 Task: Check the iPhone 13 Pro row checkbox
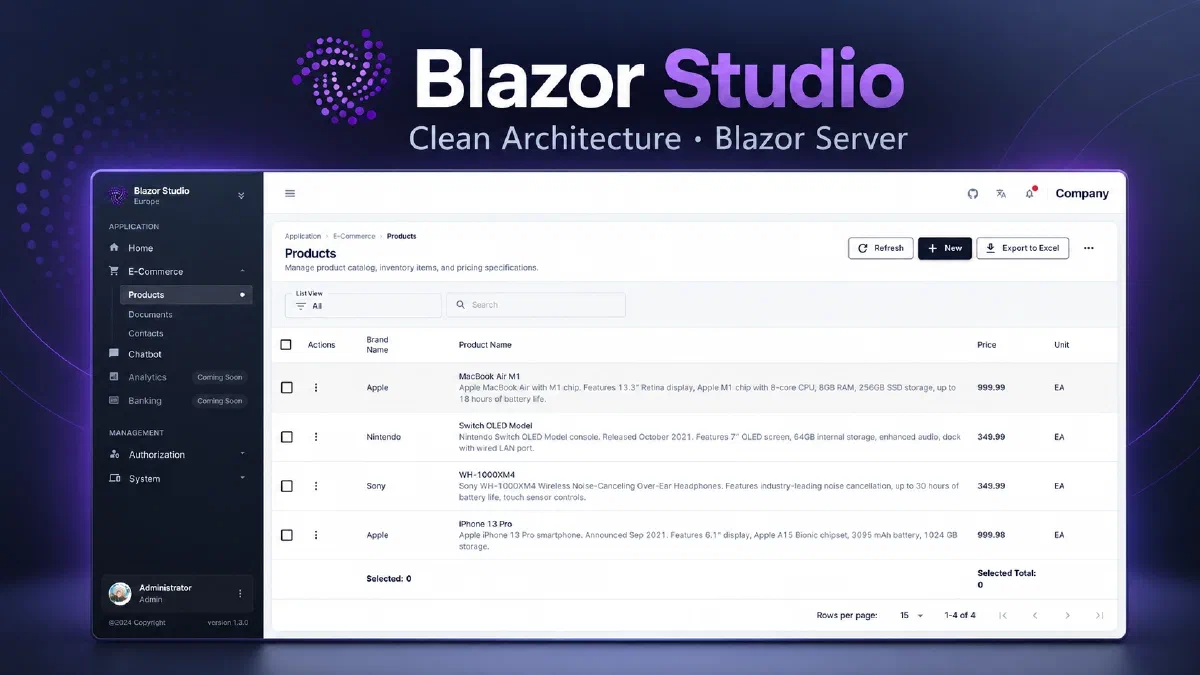(x=287, y=535)
